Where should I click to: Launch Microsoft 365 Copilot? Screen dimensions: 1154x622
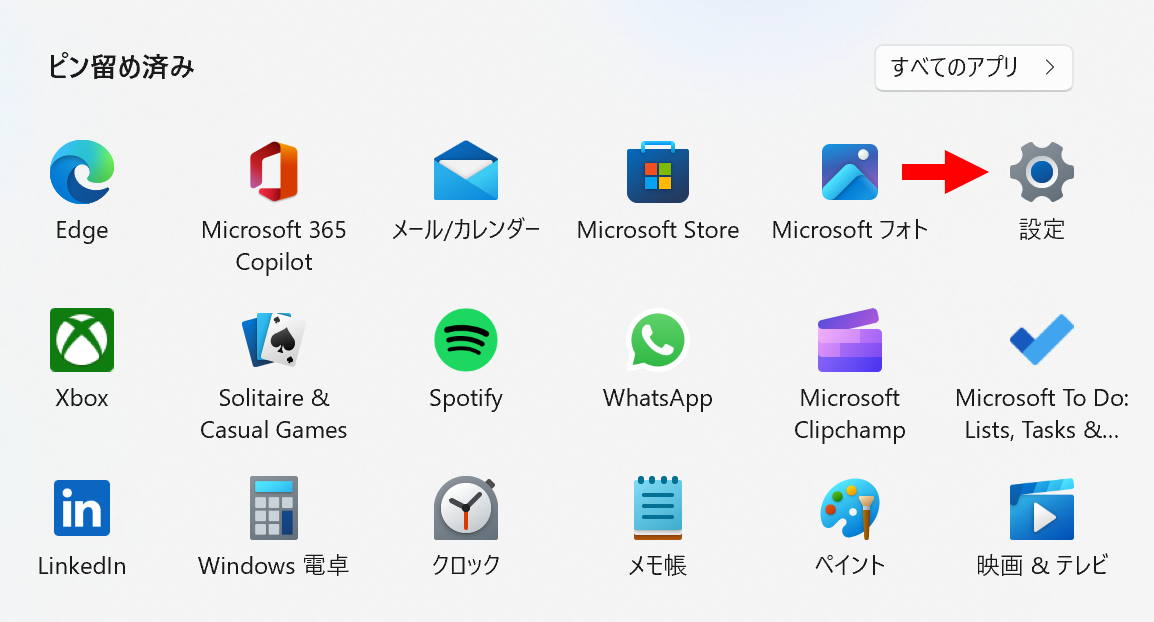coord(274,172)
